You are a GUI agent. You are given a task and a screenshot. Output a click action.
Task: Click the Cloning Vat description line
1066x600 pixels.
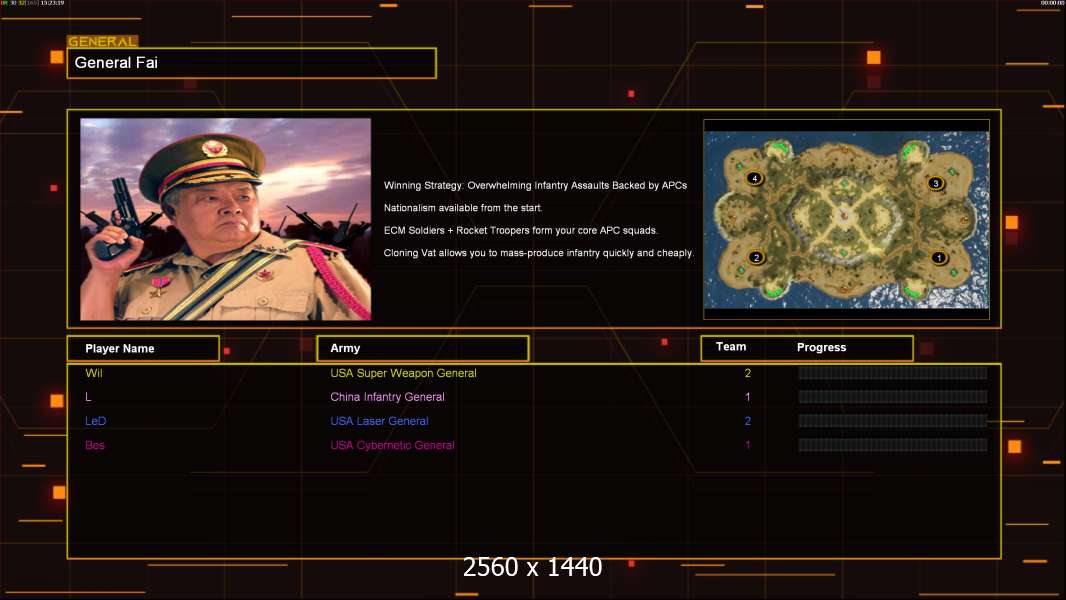(538, 253)
